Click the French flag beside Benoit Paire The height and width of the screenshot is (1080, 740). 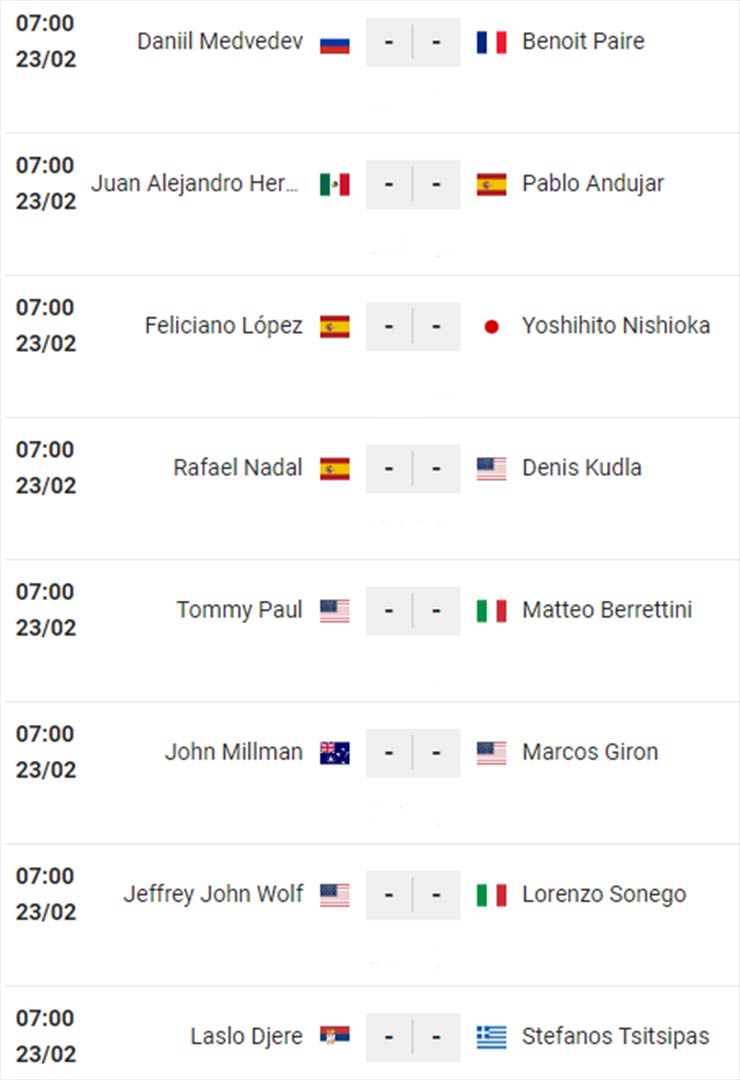coord(491,43)
